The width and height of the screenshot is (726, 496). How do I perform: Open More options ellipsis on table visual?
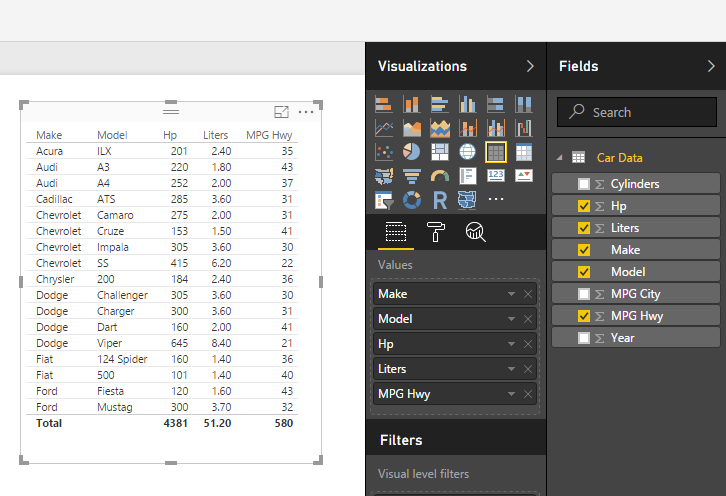coord(306,112)
